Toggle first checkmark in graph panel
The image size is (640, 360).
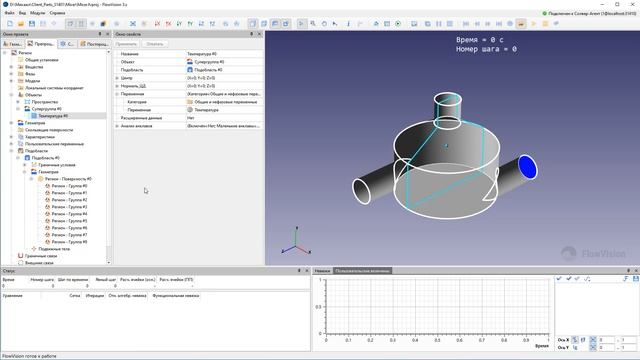(559, 278)
